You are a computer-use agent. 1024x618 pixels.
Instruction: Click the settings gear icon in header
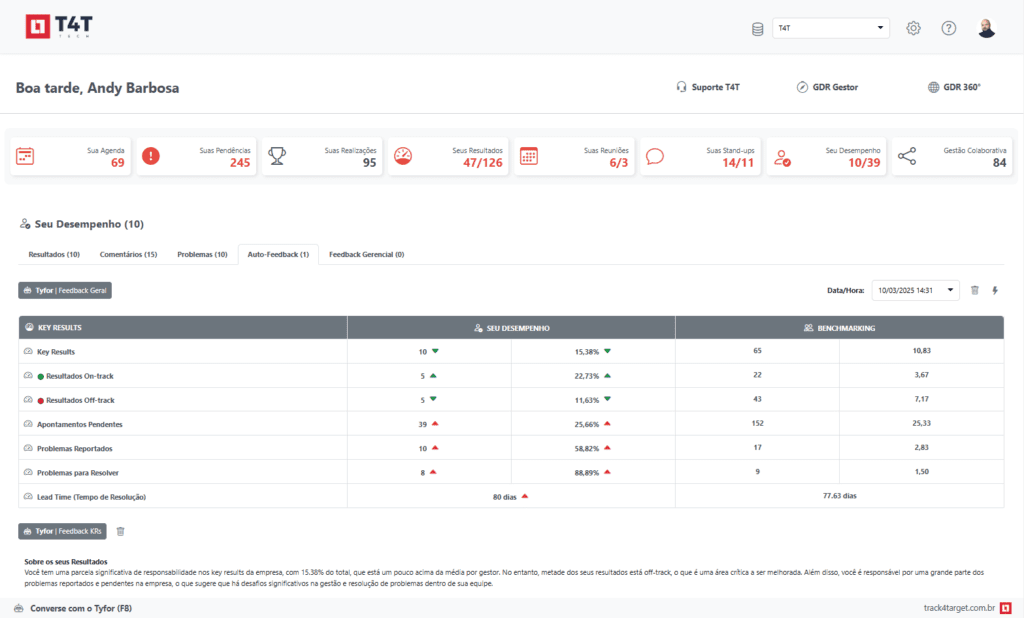(x=913, y=28)
